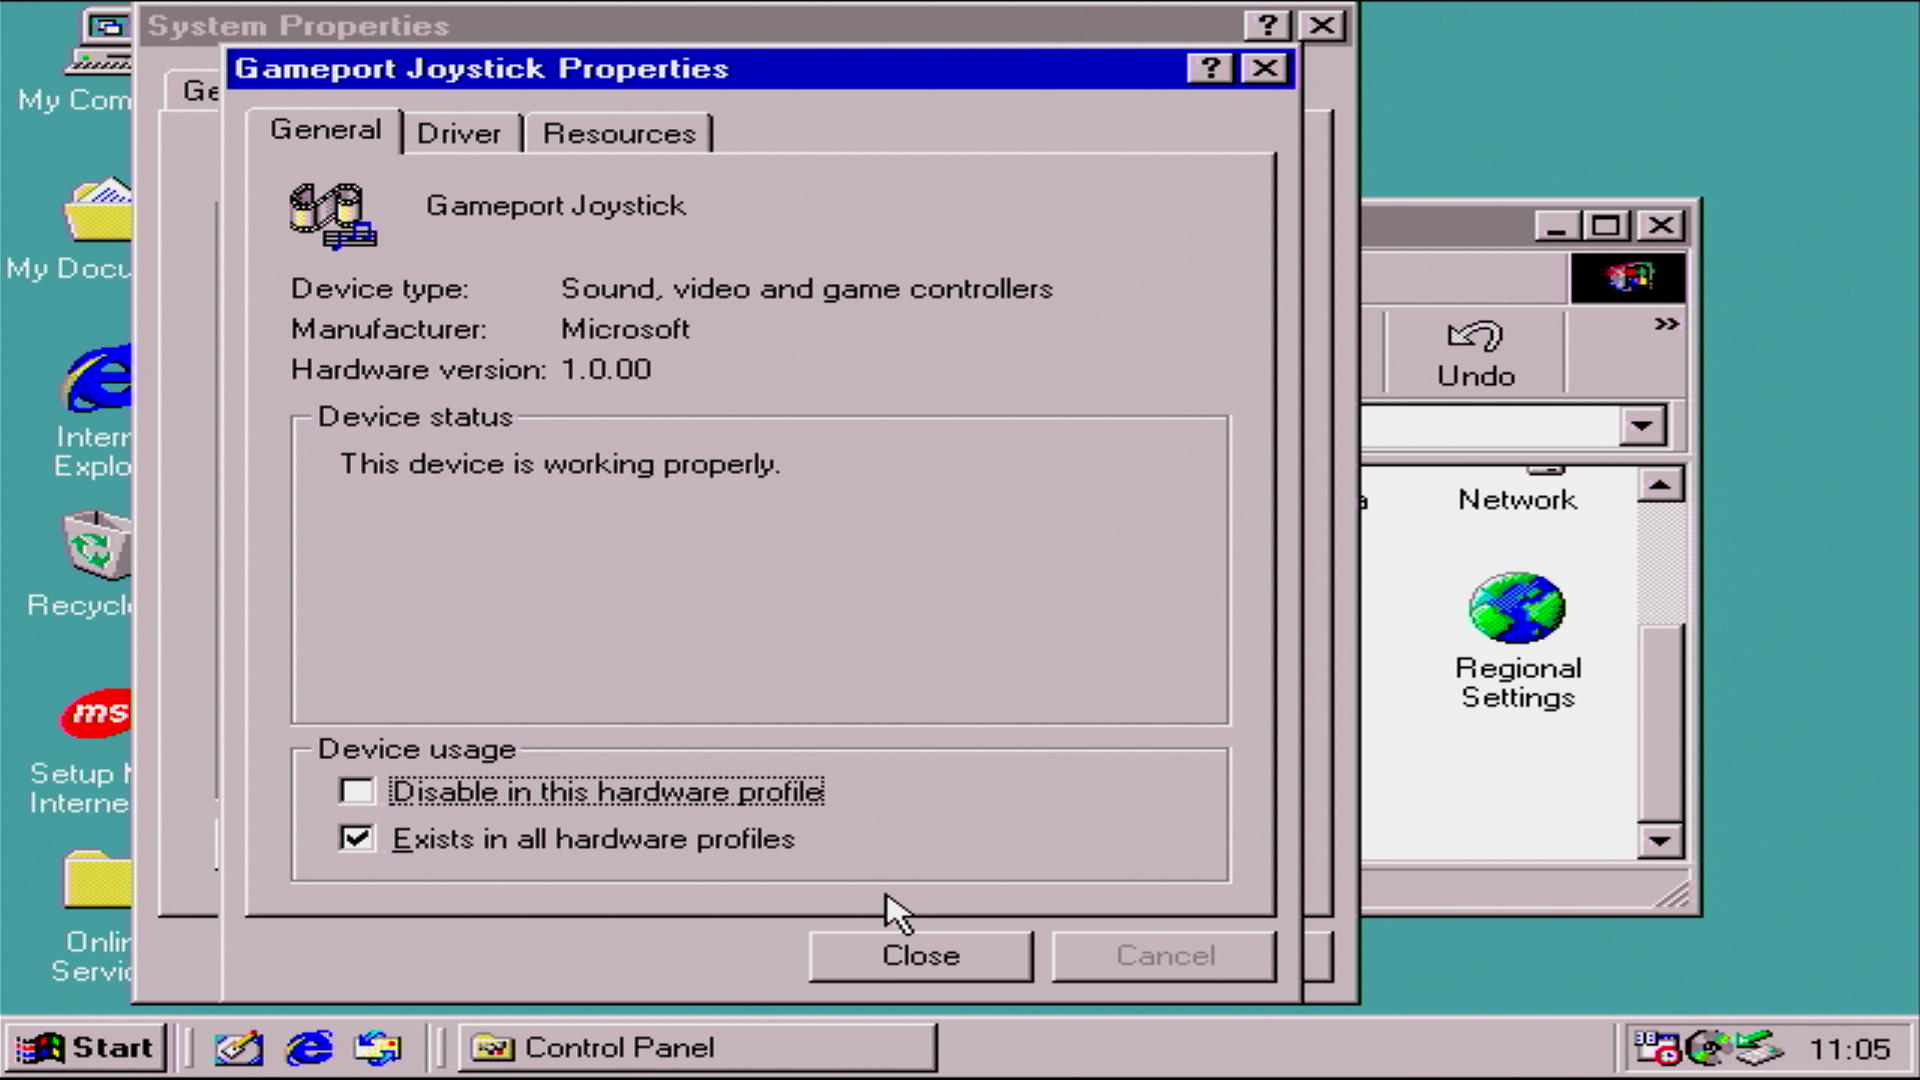This screenshot has width=1920, height=1080.
Task: Open the Recycle Bin desktop icon
Action: [x=97, y=546]
